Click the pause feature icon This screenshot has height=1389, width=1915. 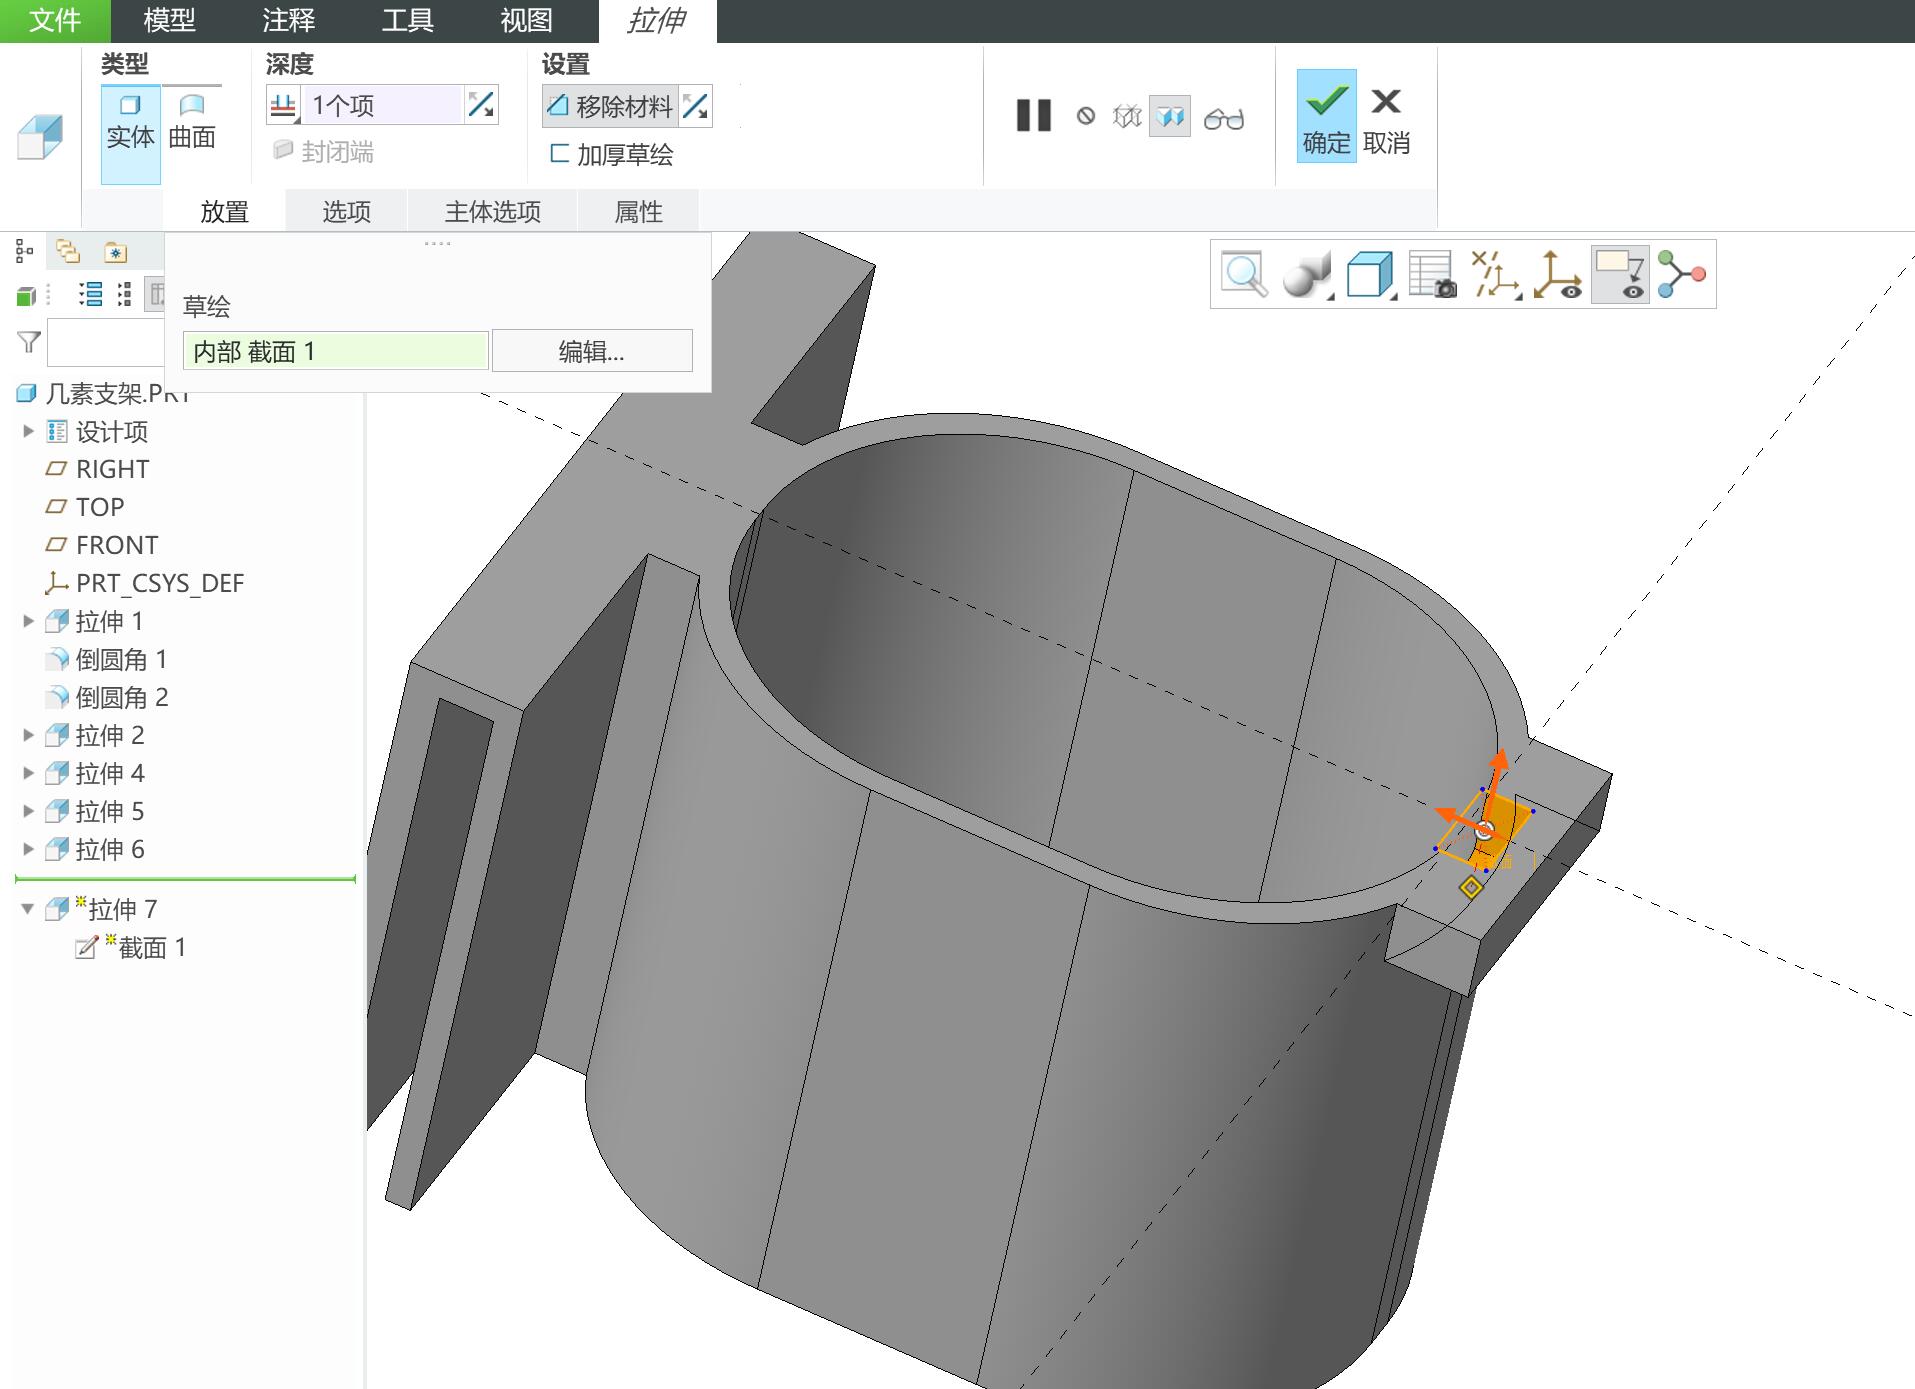[1033, 116]
